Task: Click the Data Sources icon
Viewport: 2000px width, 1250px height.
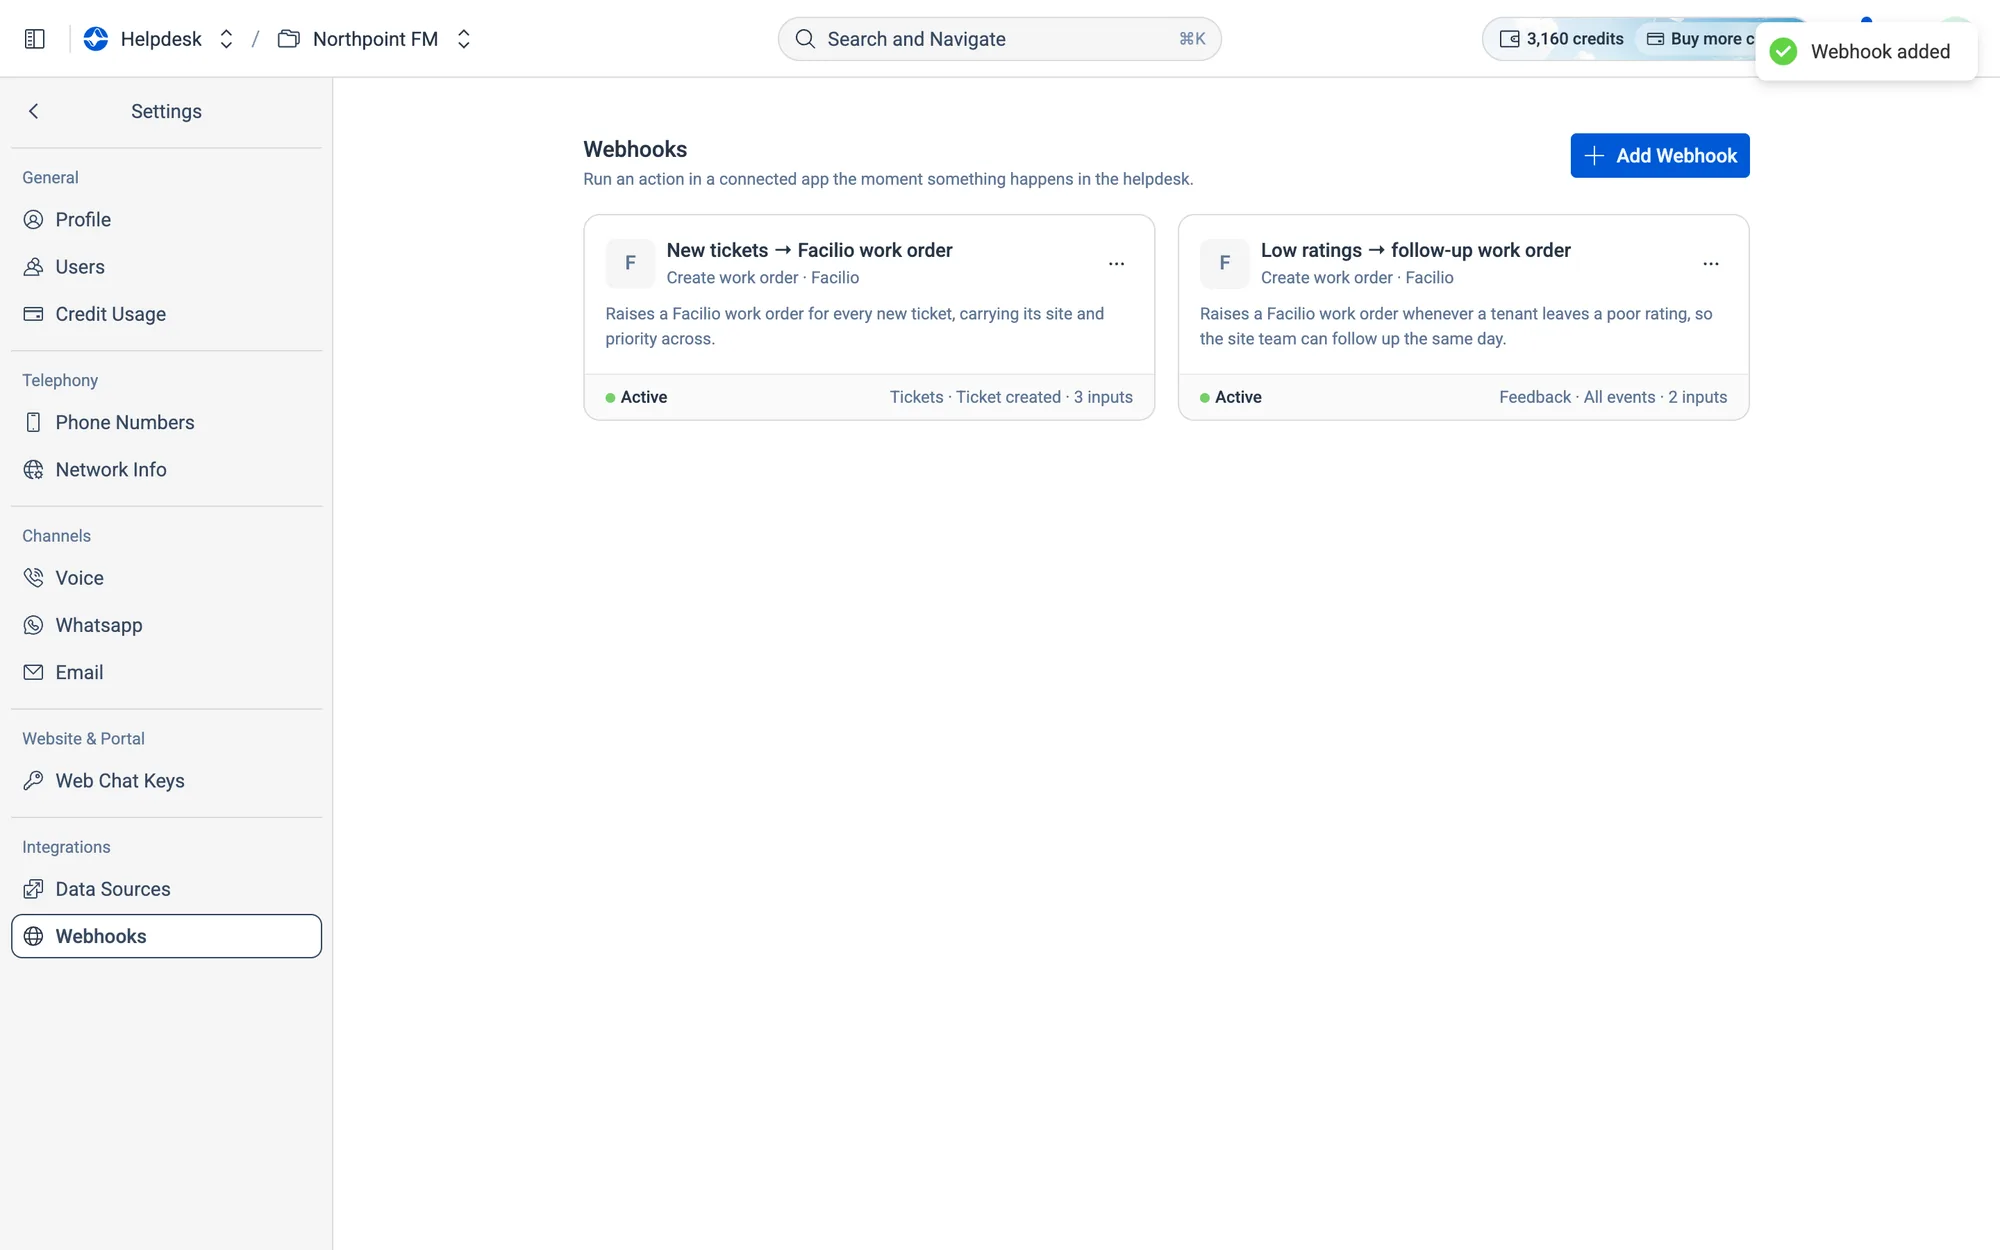Action: [34, 889]
